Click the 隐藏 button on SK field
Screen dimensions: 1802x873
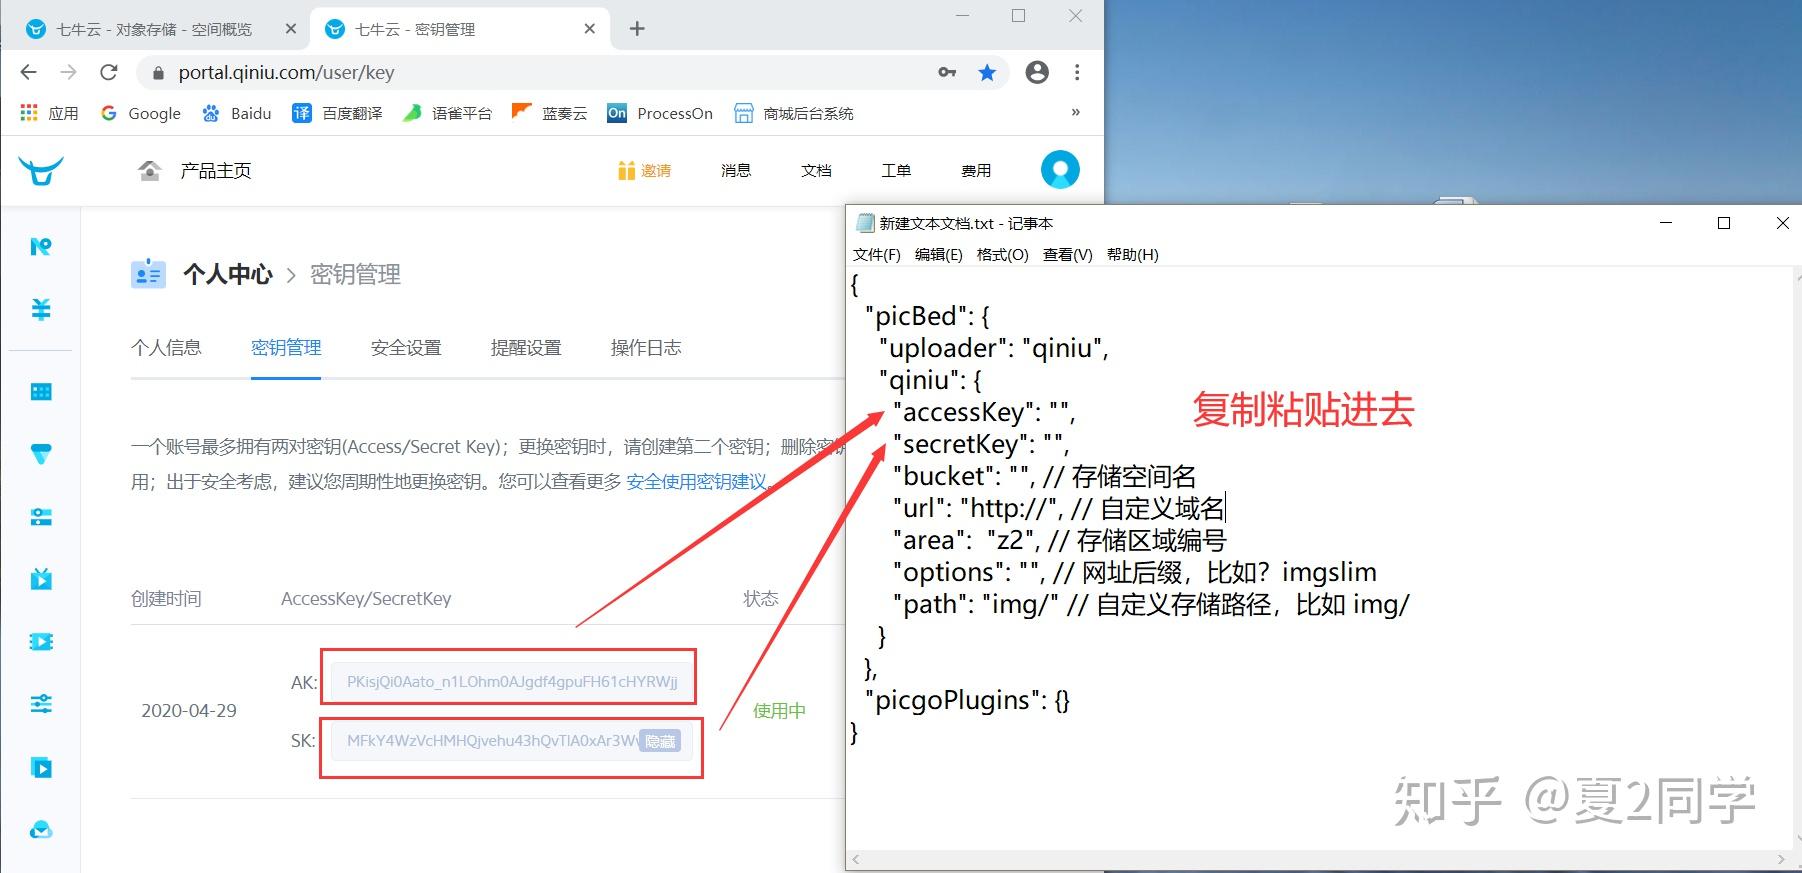coord(660,741)
